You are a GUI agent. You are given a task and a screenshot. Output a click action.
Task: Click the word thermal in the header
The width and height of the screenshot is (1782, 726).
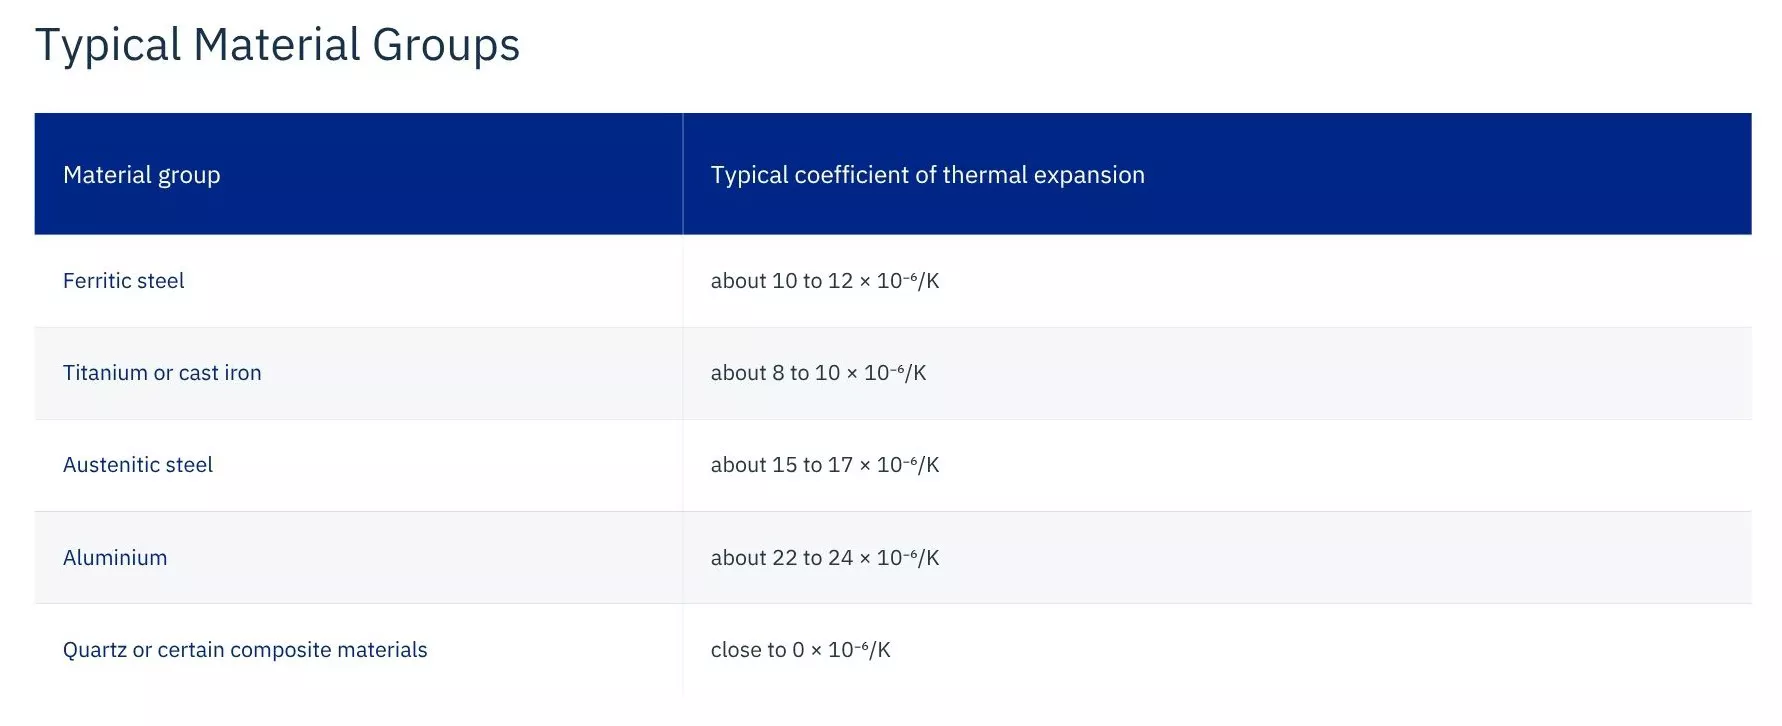tap(984, 175)
